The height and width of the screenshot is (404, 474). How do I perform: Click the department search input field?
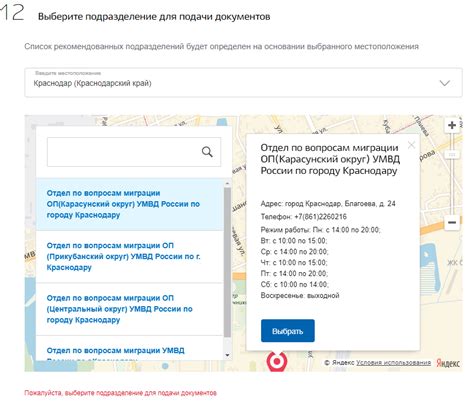pyautogui.click(x=134, y=152)
